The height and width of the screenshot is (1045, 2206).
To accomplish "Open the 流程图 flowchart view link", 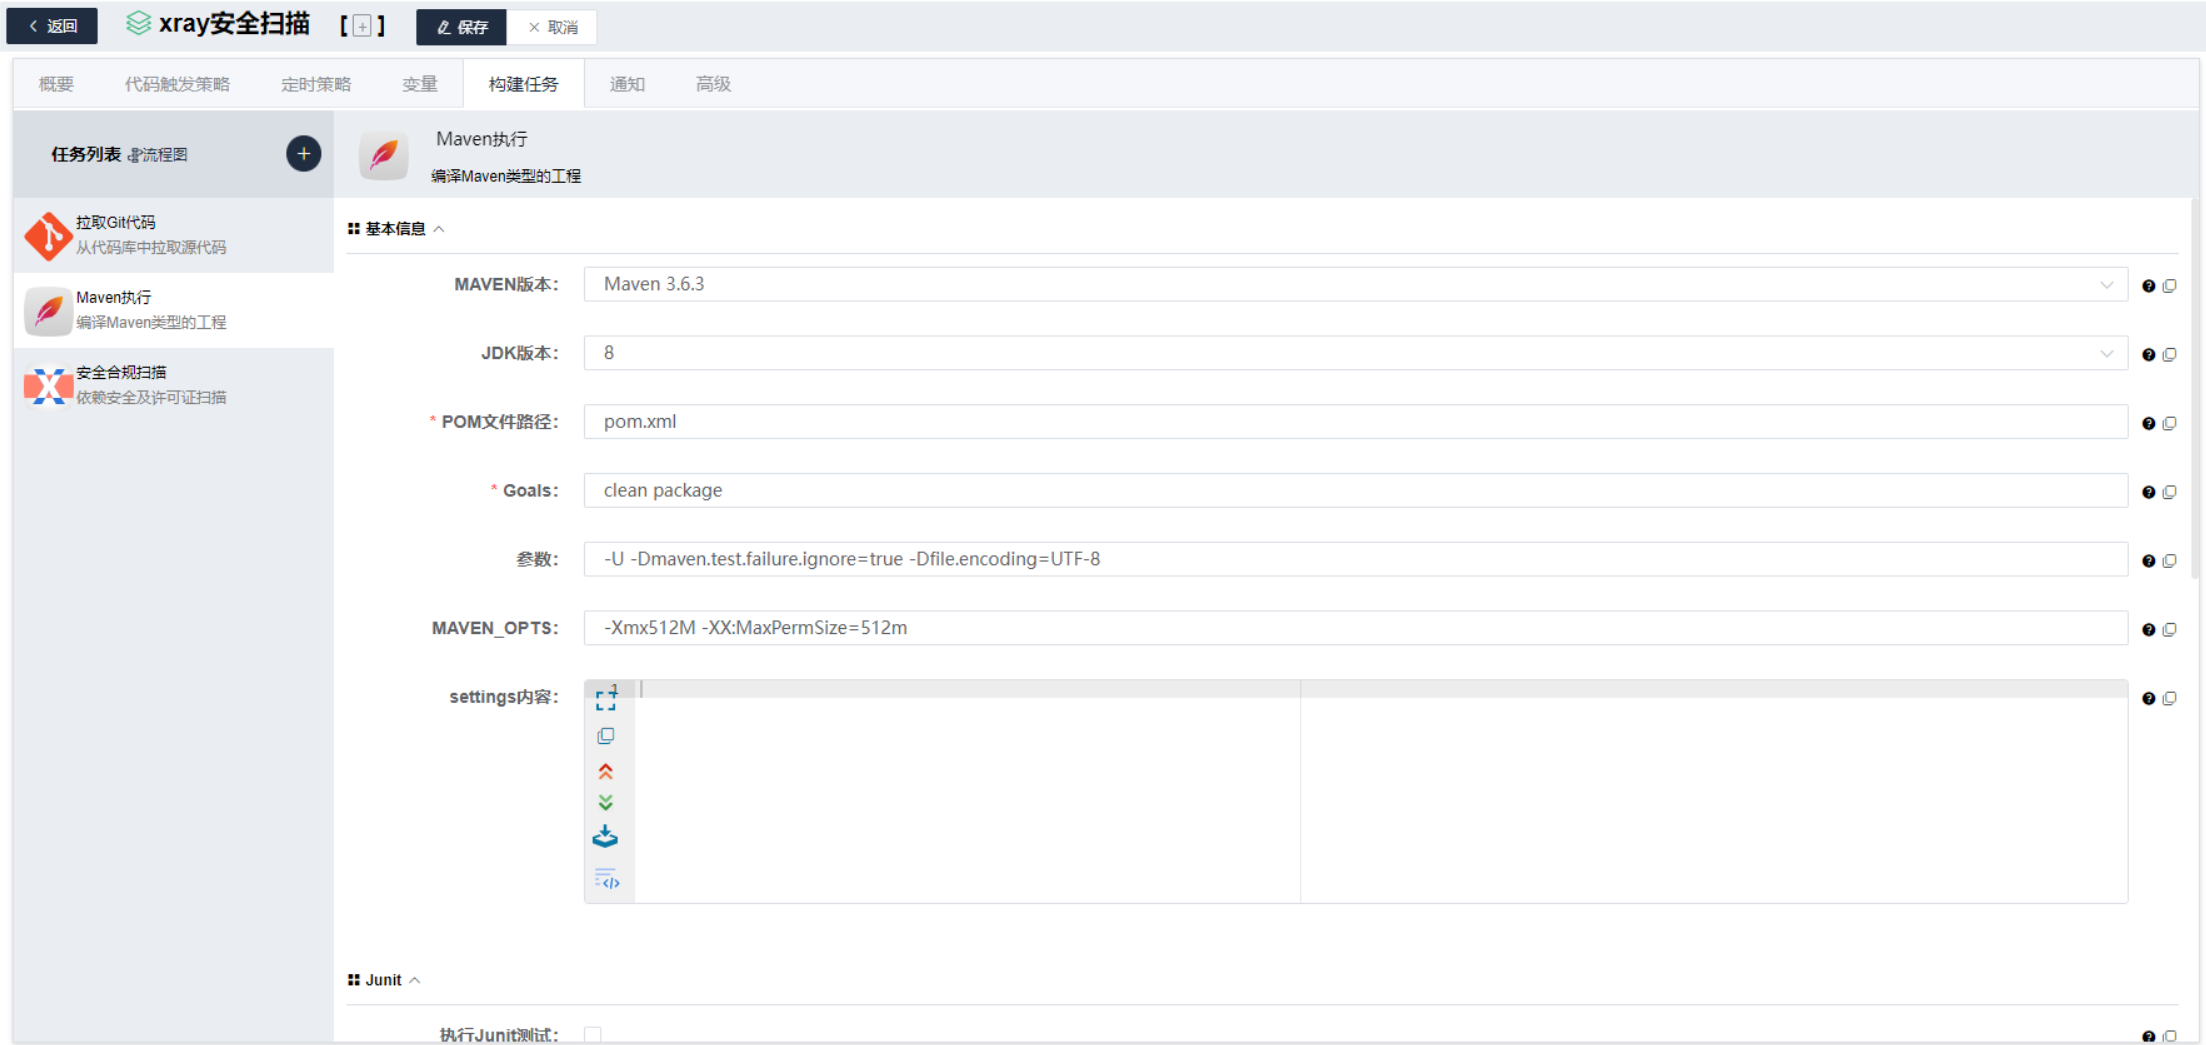I will tap(158, 155).
